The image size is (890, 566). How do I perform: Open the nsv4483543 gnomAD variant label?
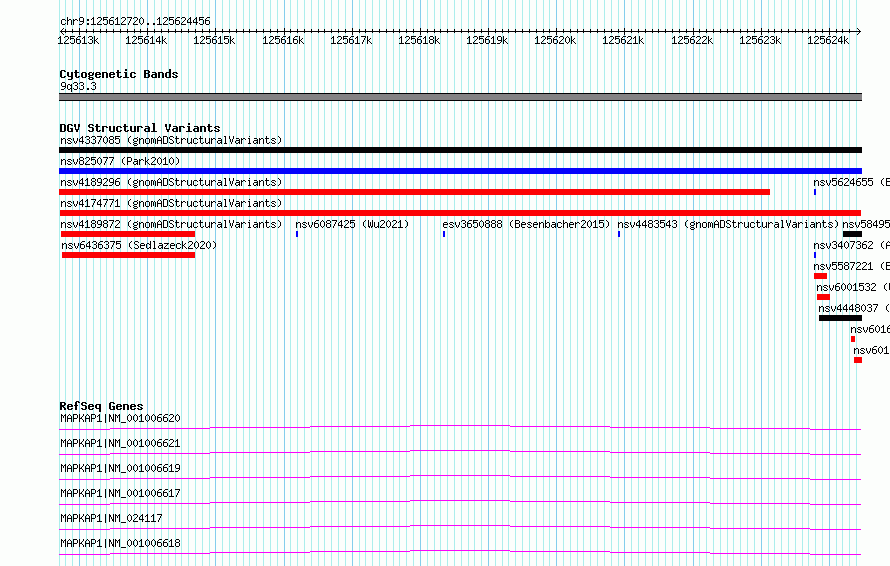pos(728,224)
